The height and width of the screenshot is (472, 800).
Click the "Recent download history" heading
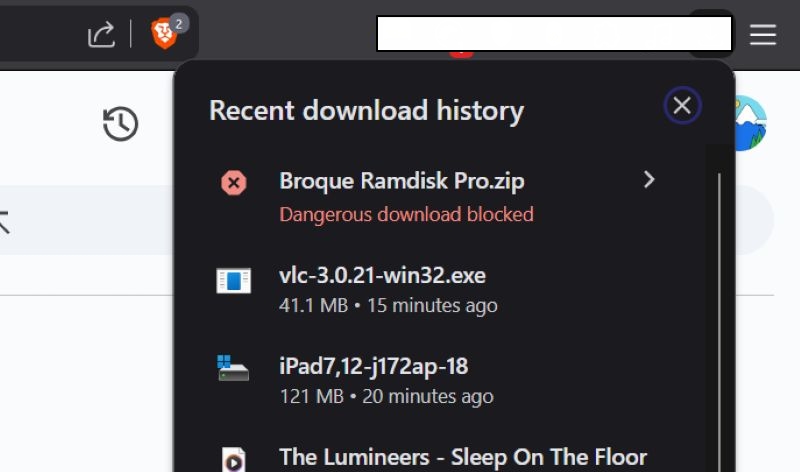(366, 110)
